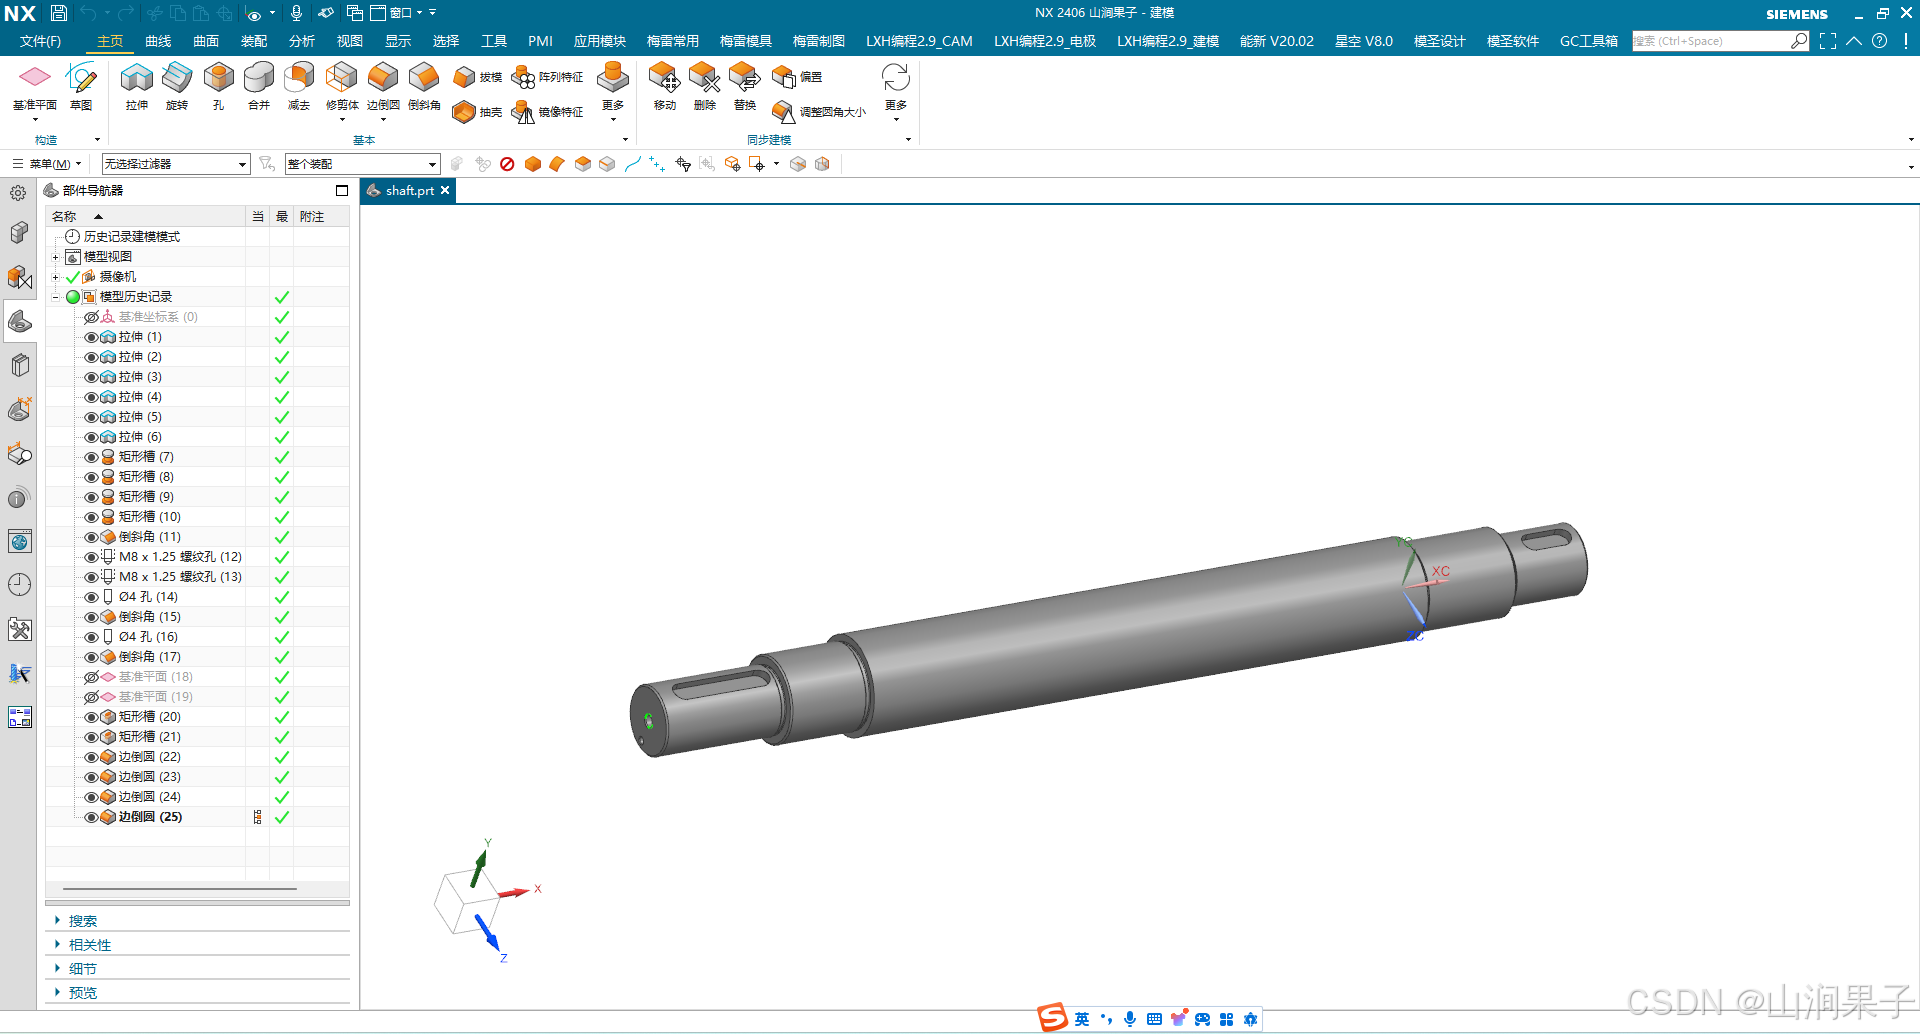Click the Sogou input method S icon

coord(1052,1017)
